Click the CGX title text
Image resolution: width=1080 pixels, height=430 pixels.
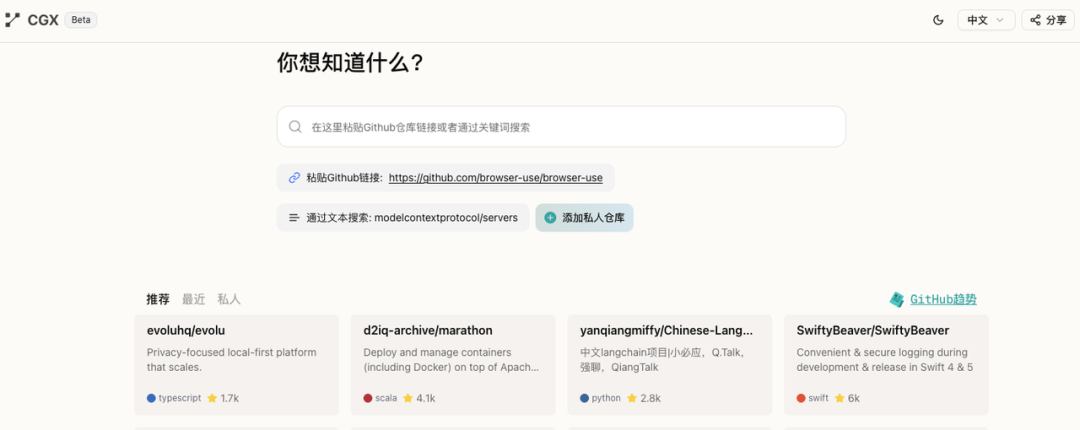[43, 20]
